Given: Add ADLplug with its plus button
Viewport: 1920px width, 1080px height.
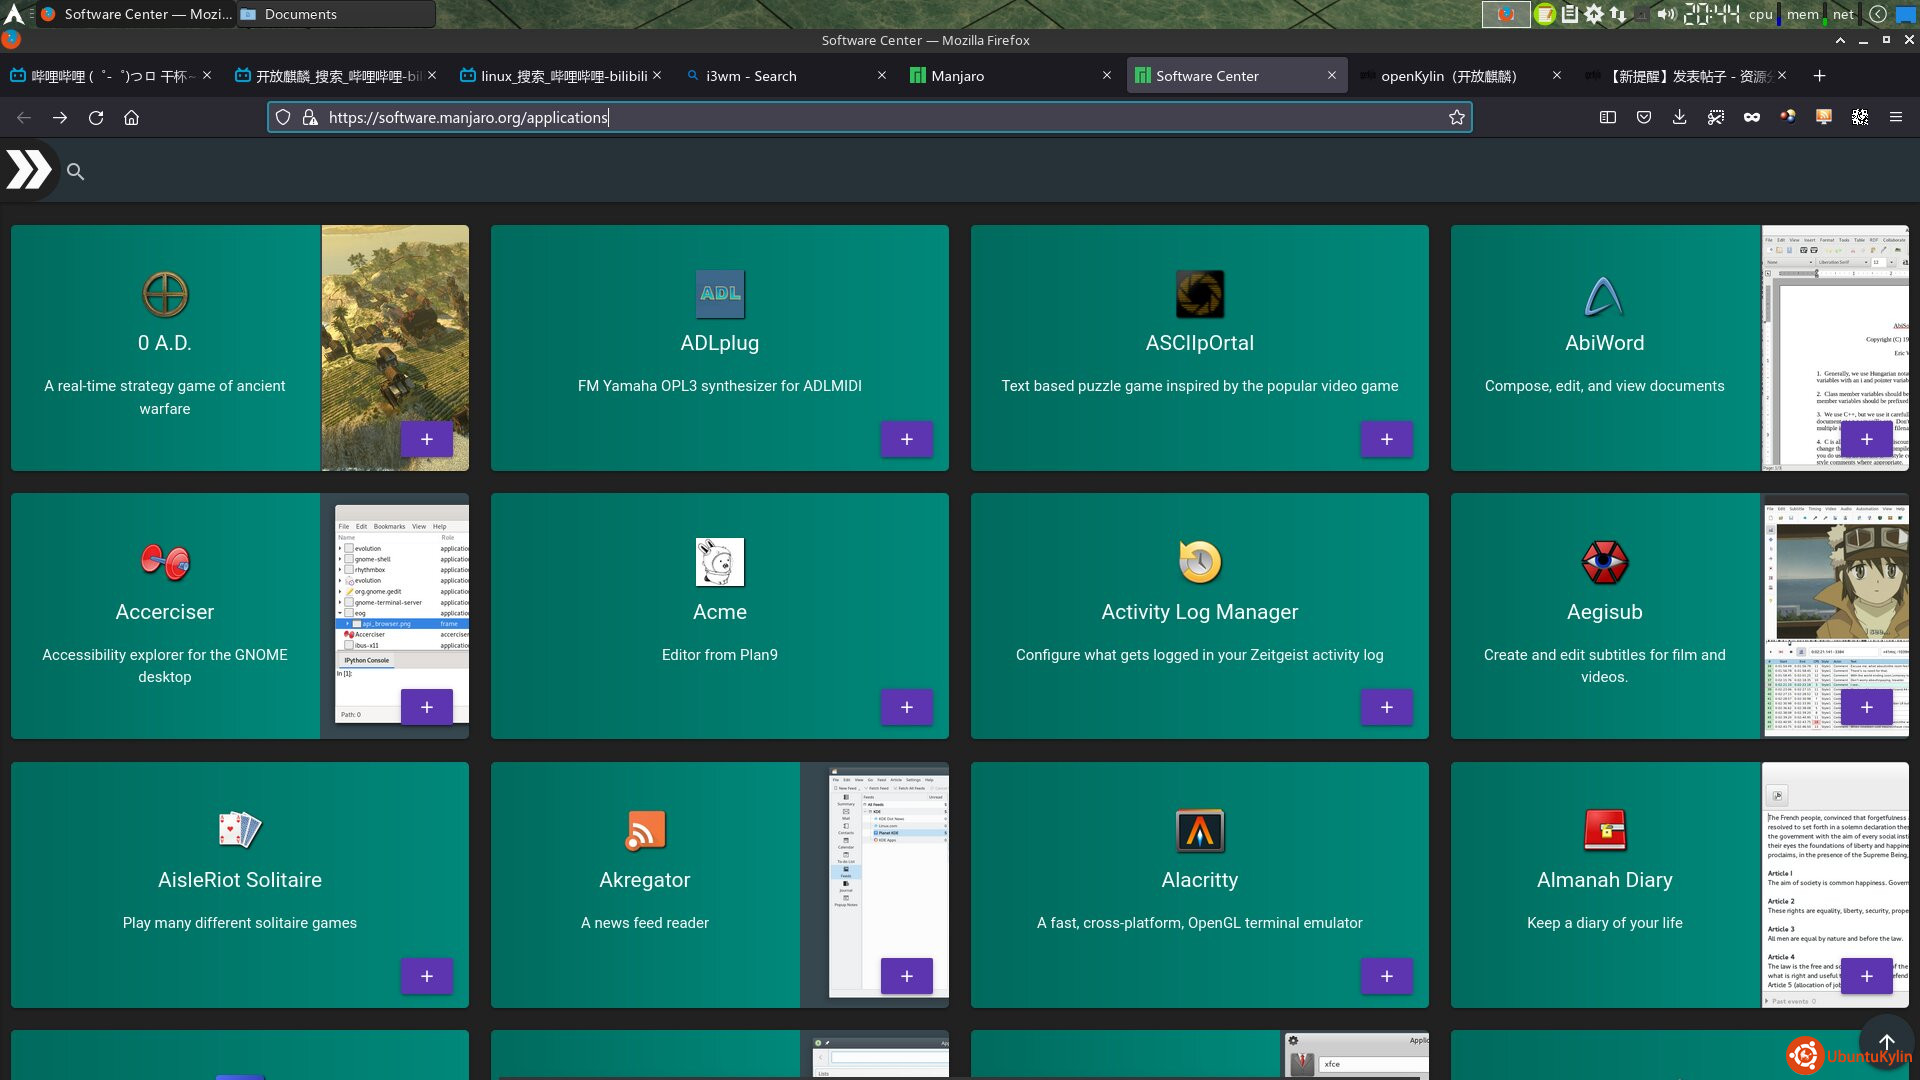Looking at the screenshot, I should point(906,439).
